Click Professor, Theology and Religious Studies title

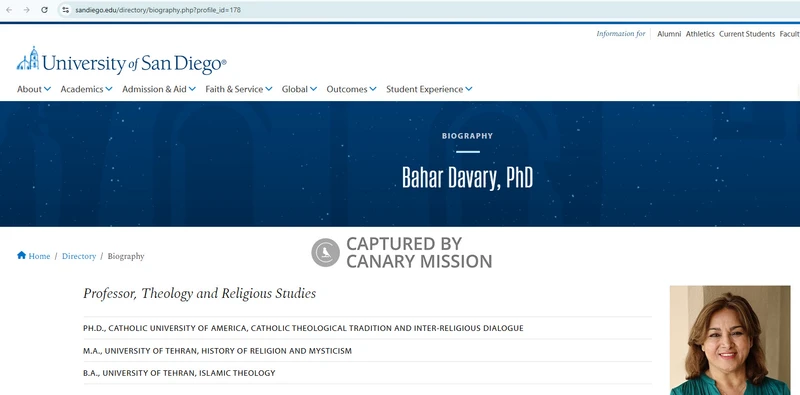pyautogui.click(x=199, y=293)
